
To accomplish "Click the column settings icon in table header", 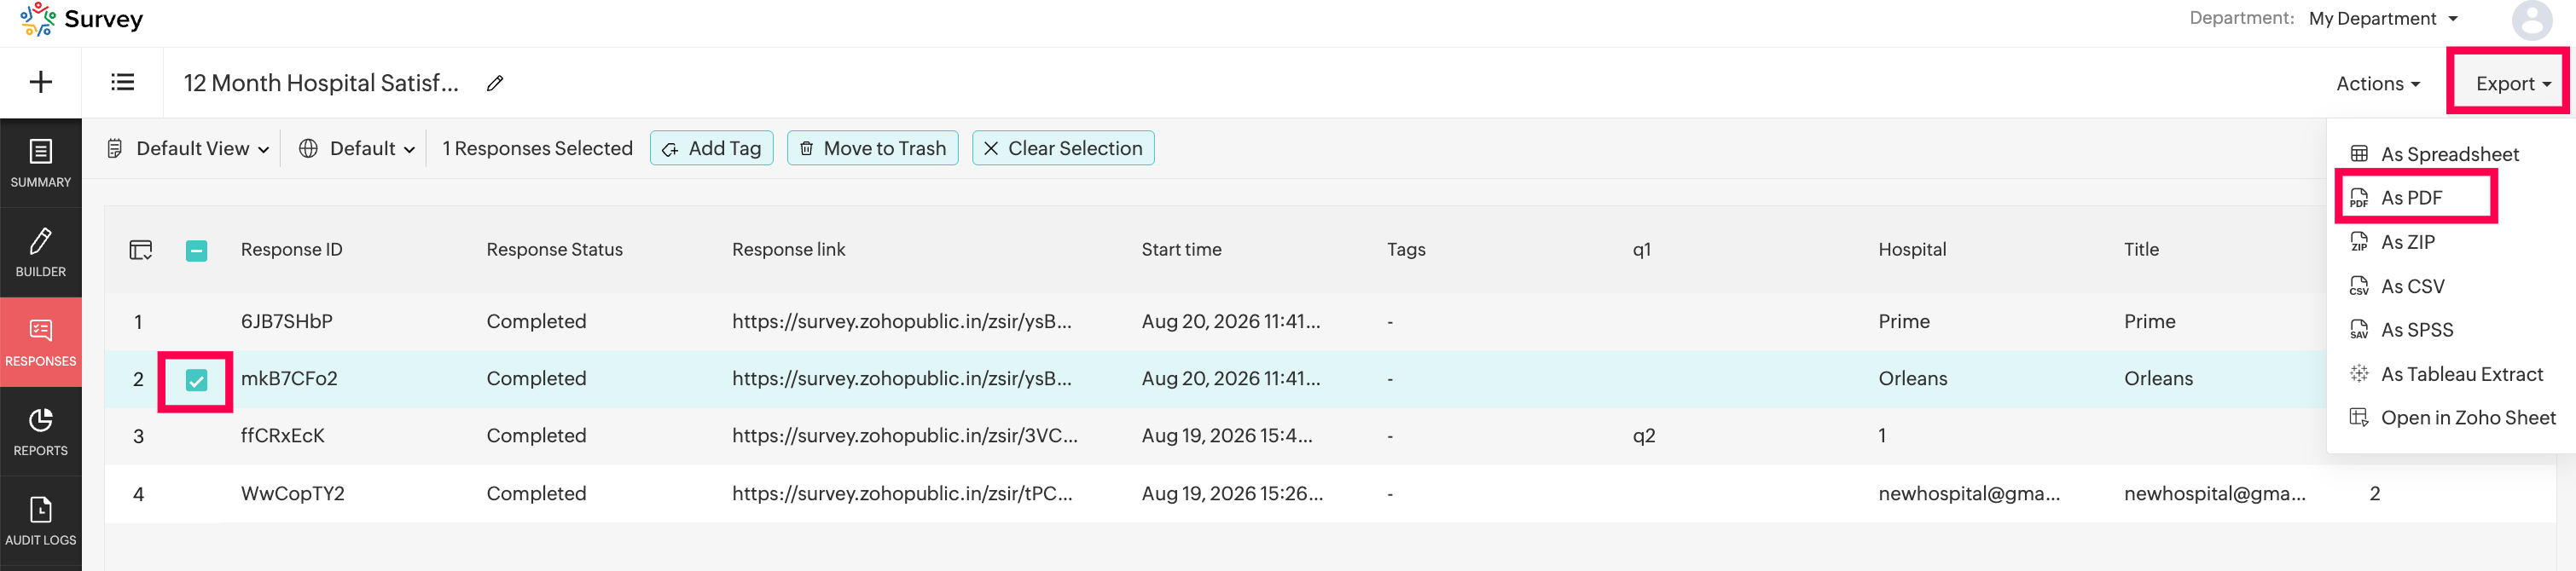I will [141, 250].
